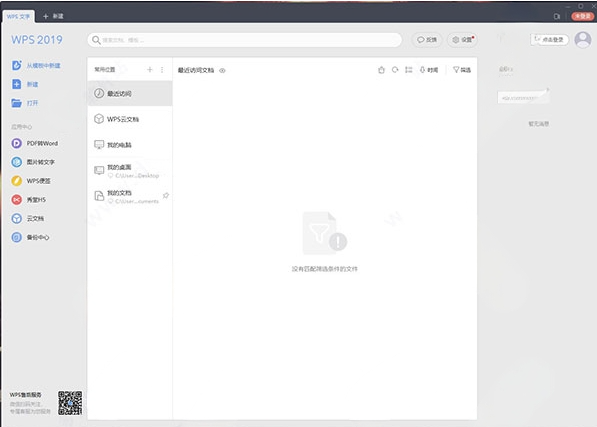
Task: Click the red 未登录 badge
Action: coord(583,16)
